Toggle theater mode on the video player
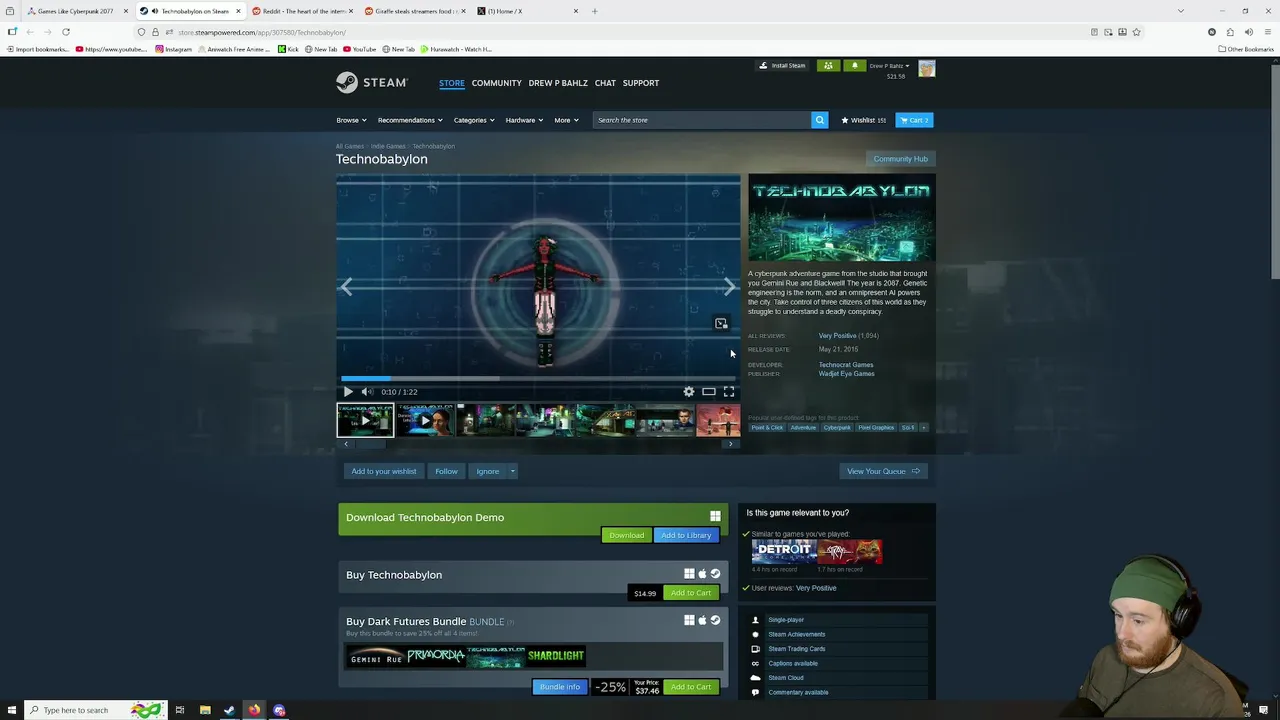 708,392
